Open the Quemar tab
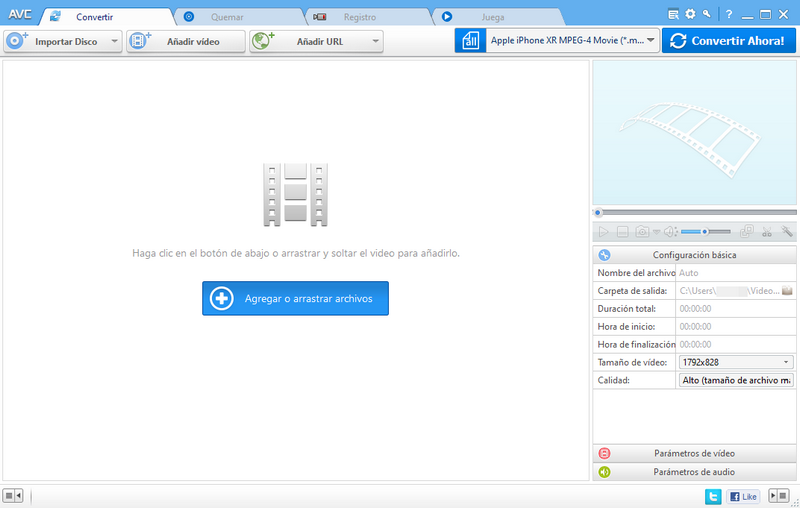This screenshot has height=508, width=800. pyautogui.click(x=240, y=17)
